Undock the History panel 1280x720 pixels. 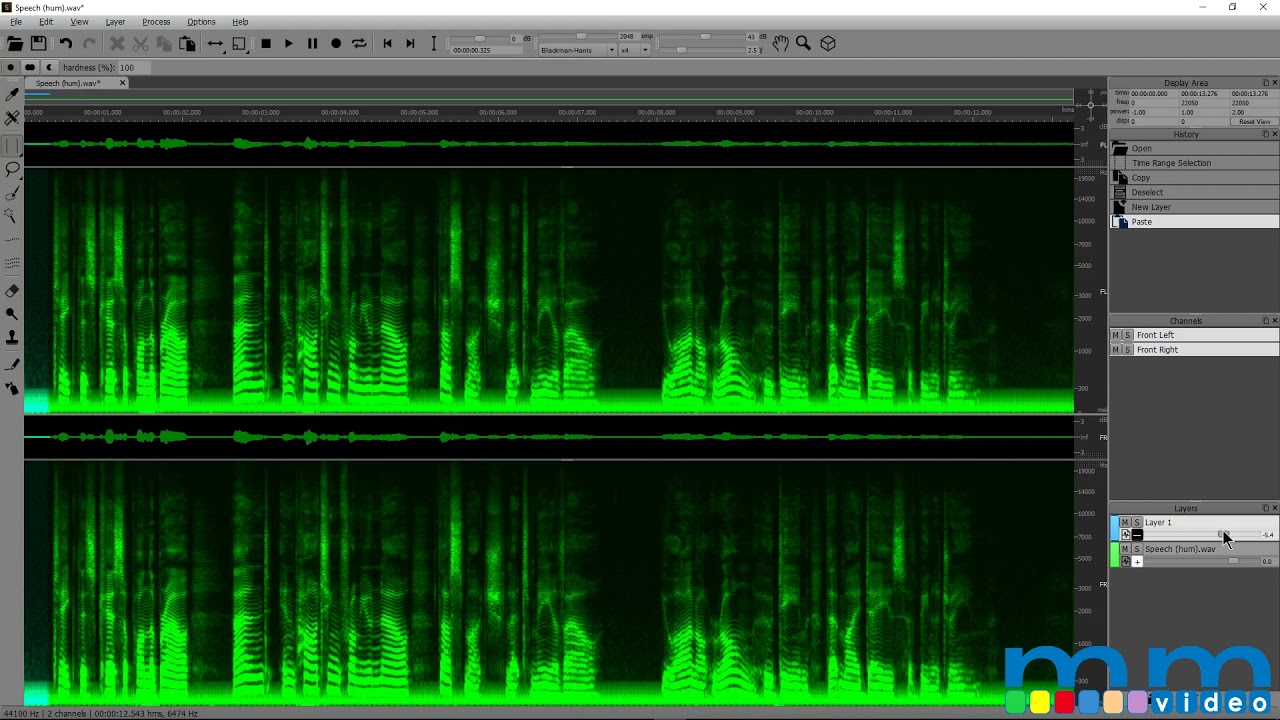click(x=1265, y=134)
